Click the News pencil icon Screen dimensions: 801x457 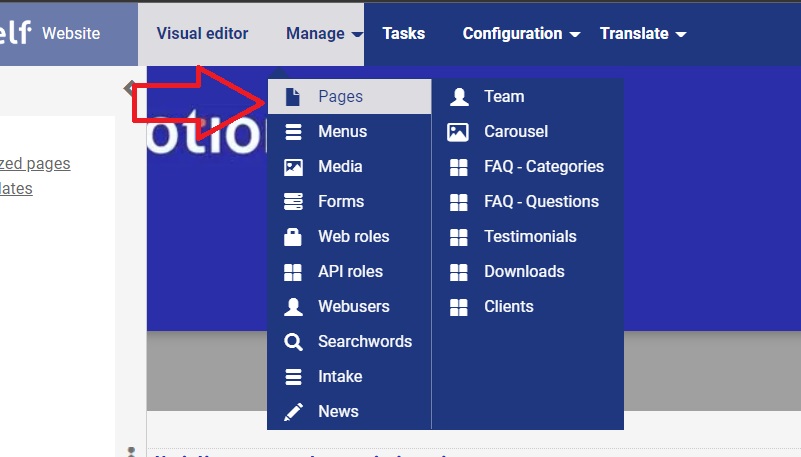coord(293,412)
